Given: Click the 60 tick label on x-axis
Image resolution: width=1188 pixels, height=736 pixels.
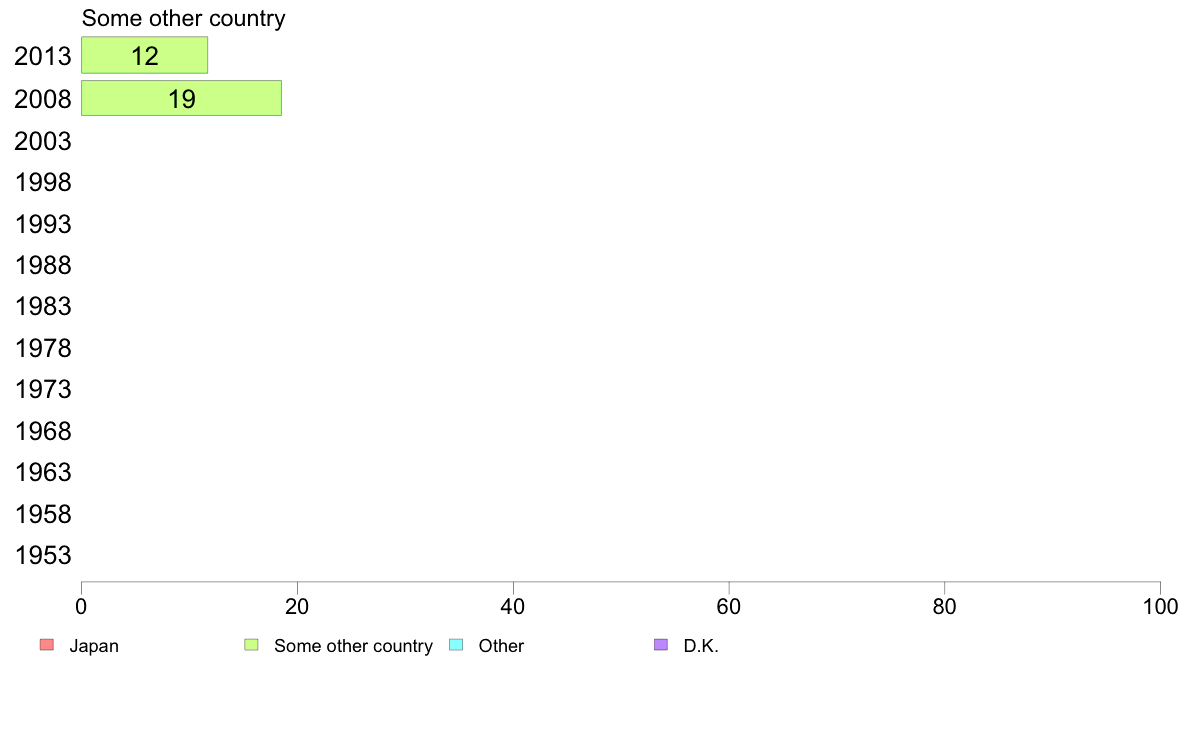Looking at the screenshot, I should click(x=729, y=606).
